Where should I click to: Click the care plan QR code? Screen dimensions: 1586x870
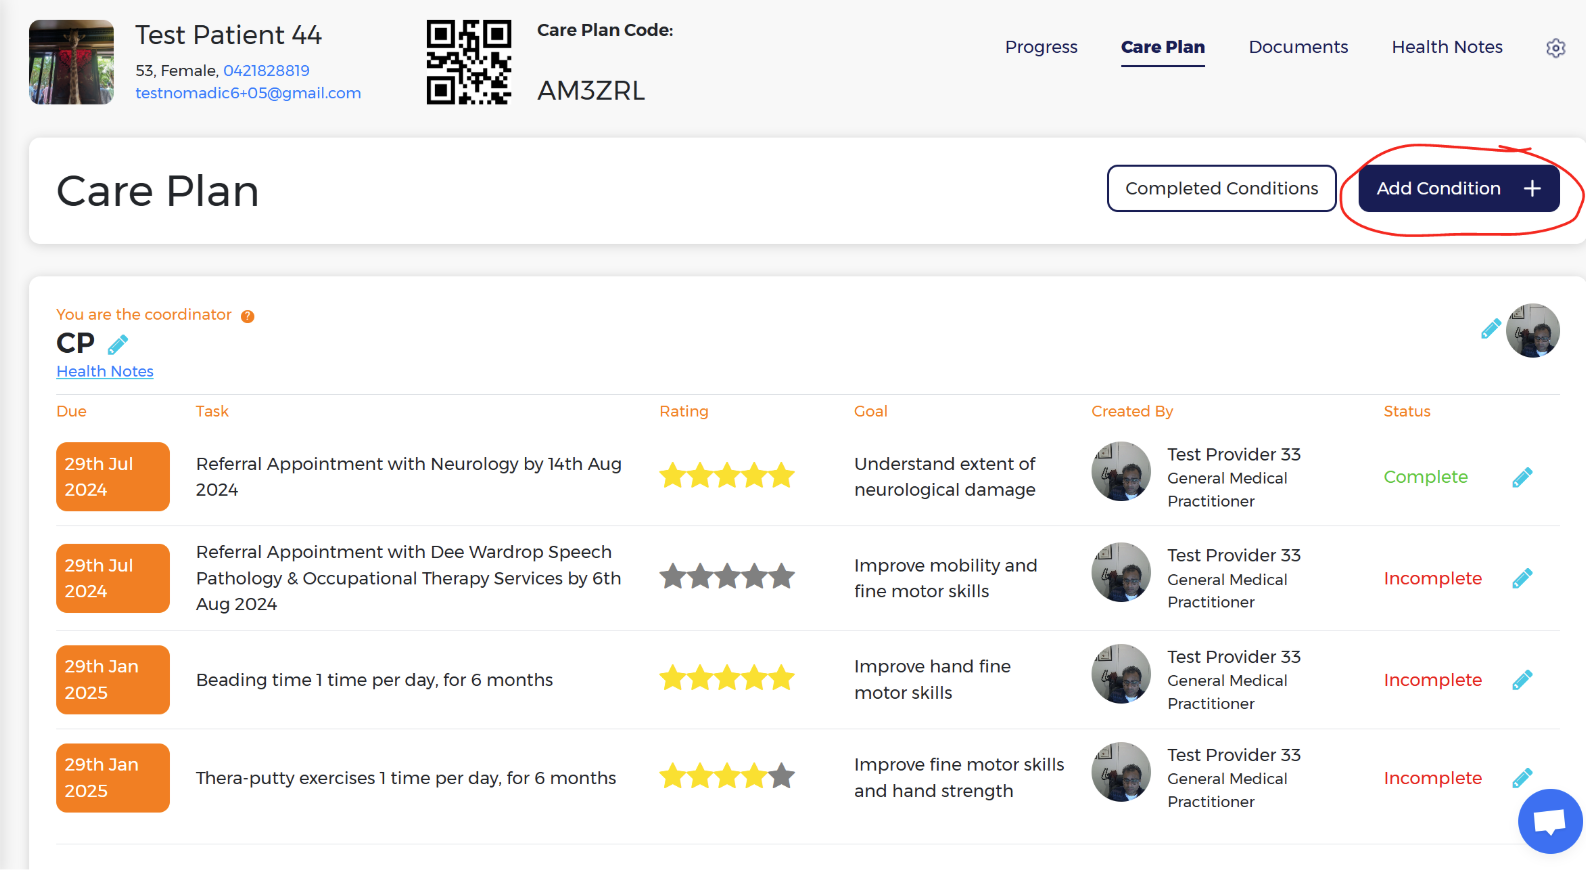click(469, 62)
